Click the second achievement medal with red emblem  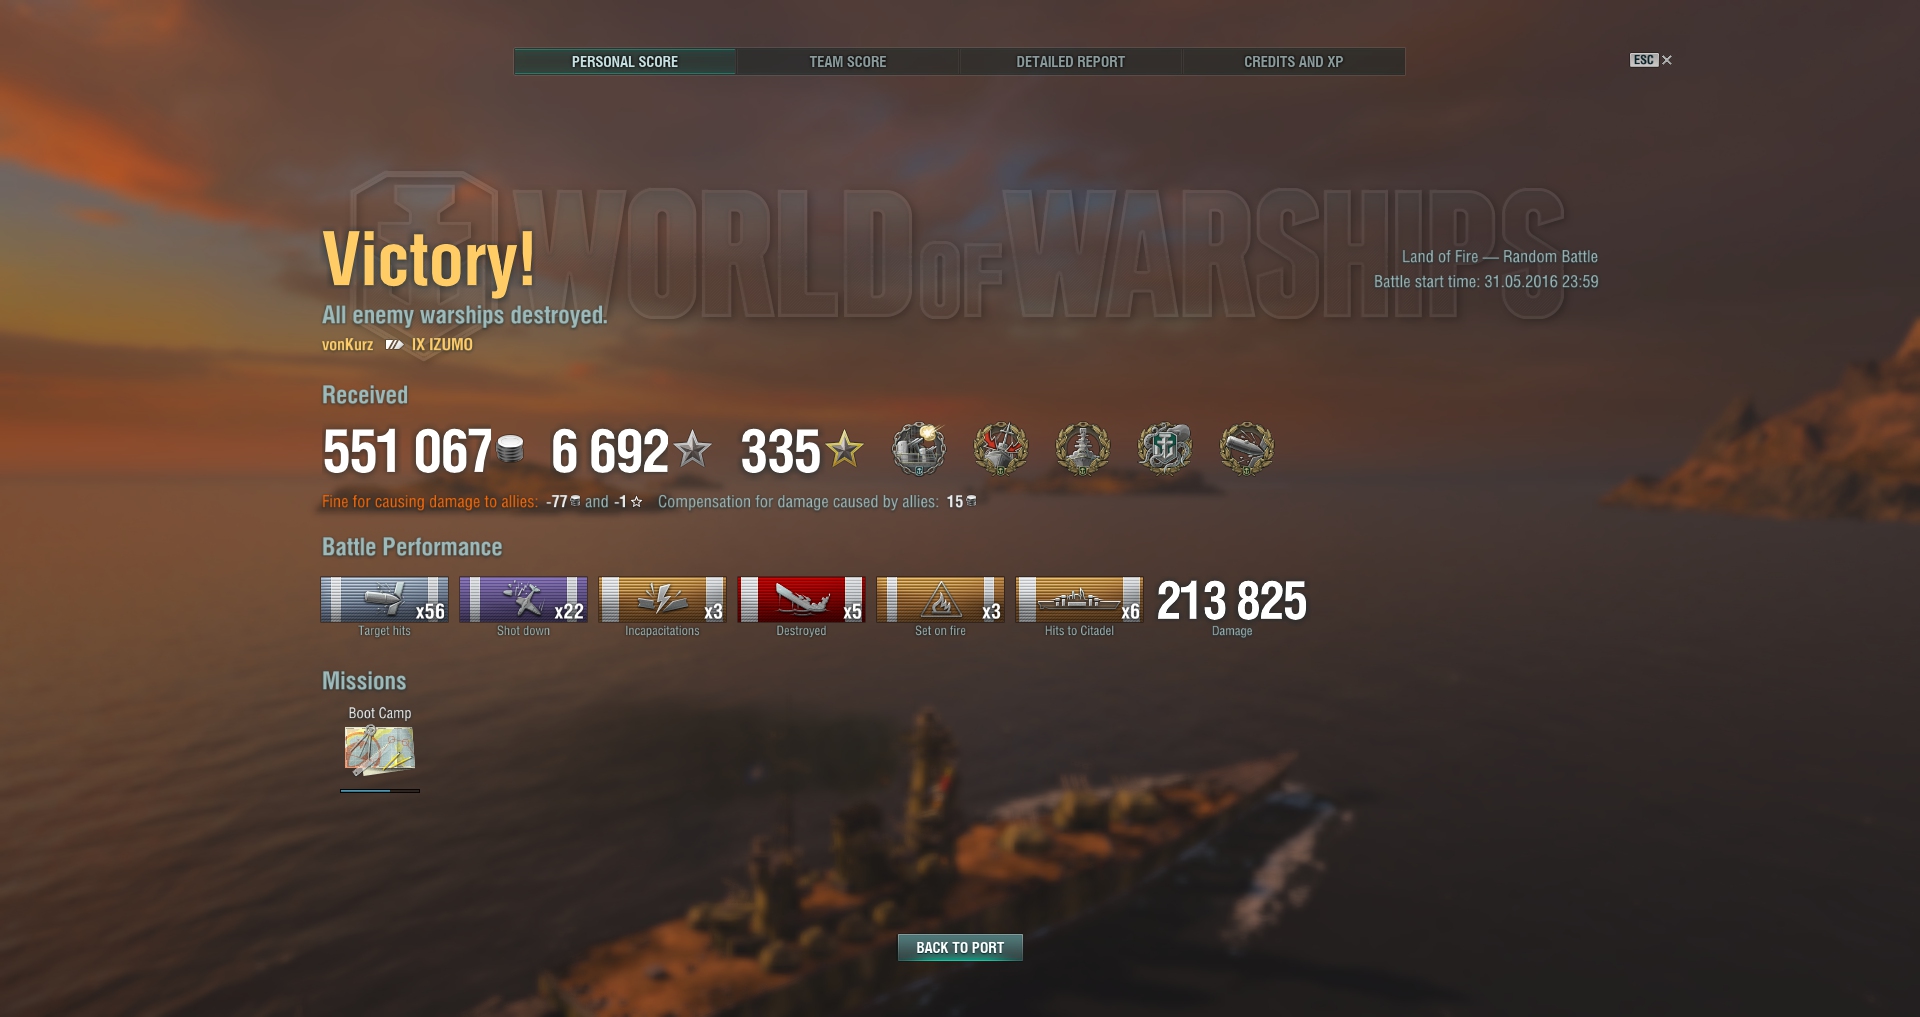click(x=1001, y=448)
